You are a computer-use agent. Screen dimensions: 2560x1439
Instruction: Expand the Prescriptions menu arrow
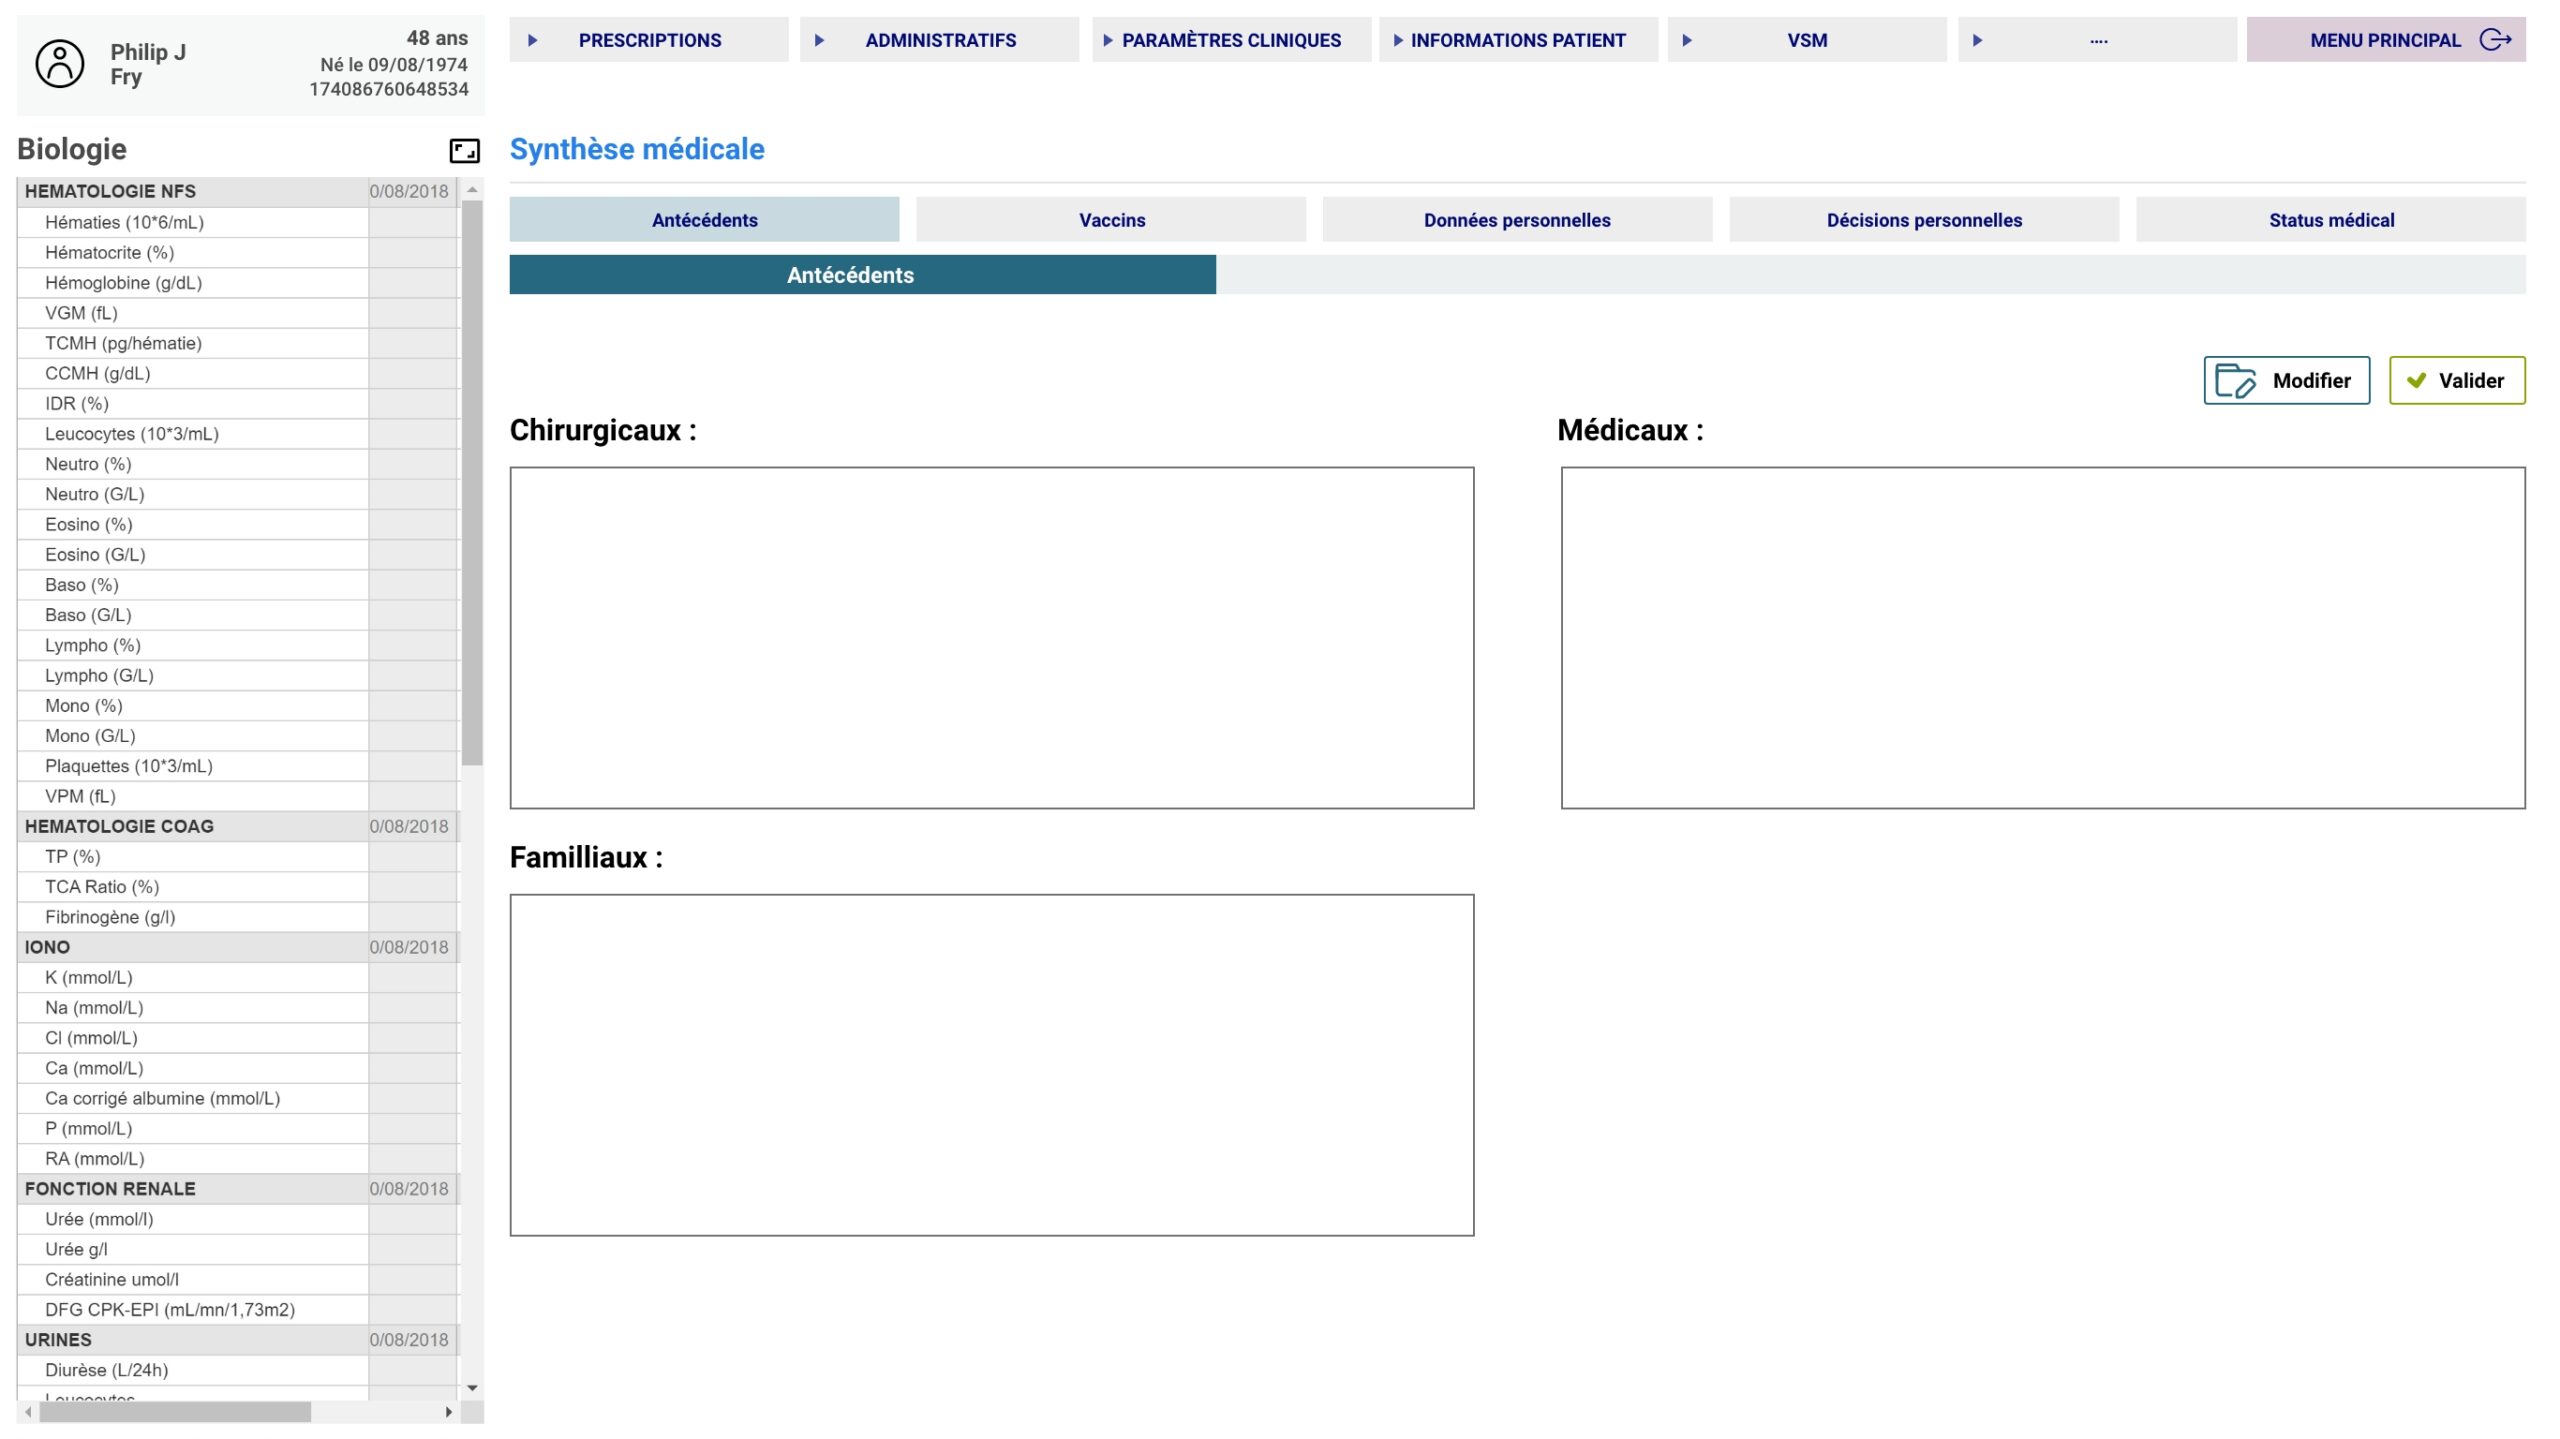tap(533, 40)
